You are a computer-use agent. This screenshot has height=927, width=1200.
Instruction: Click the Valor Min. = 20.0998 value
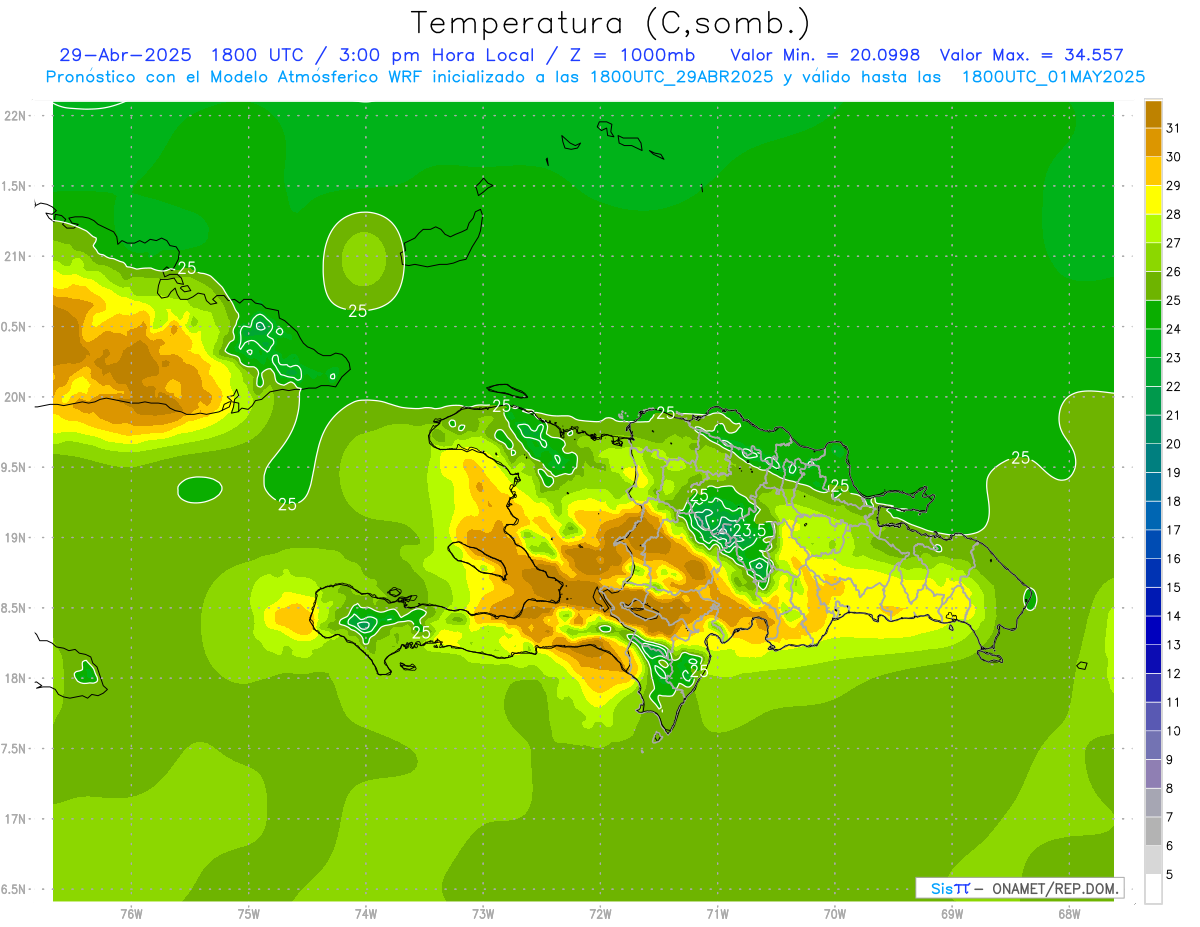coord(825,55)
